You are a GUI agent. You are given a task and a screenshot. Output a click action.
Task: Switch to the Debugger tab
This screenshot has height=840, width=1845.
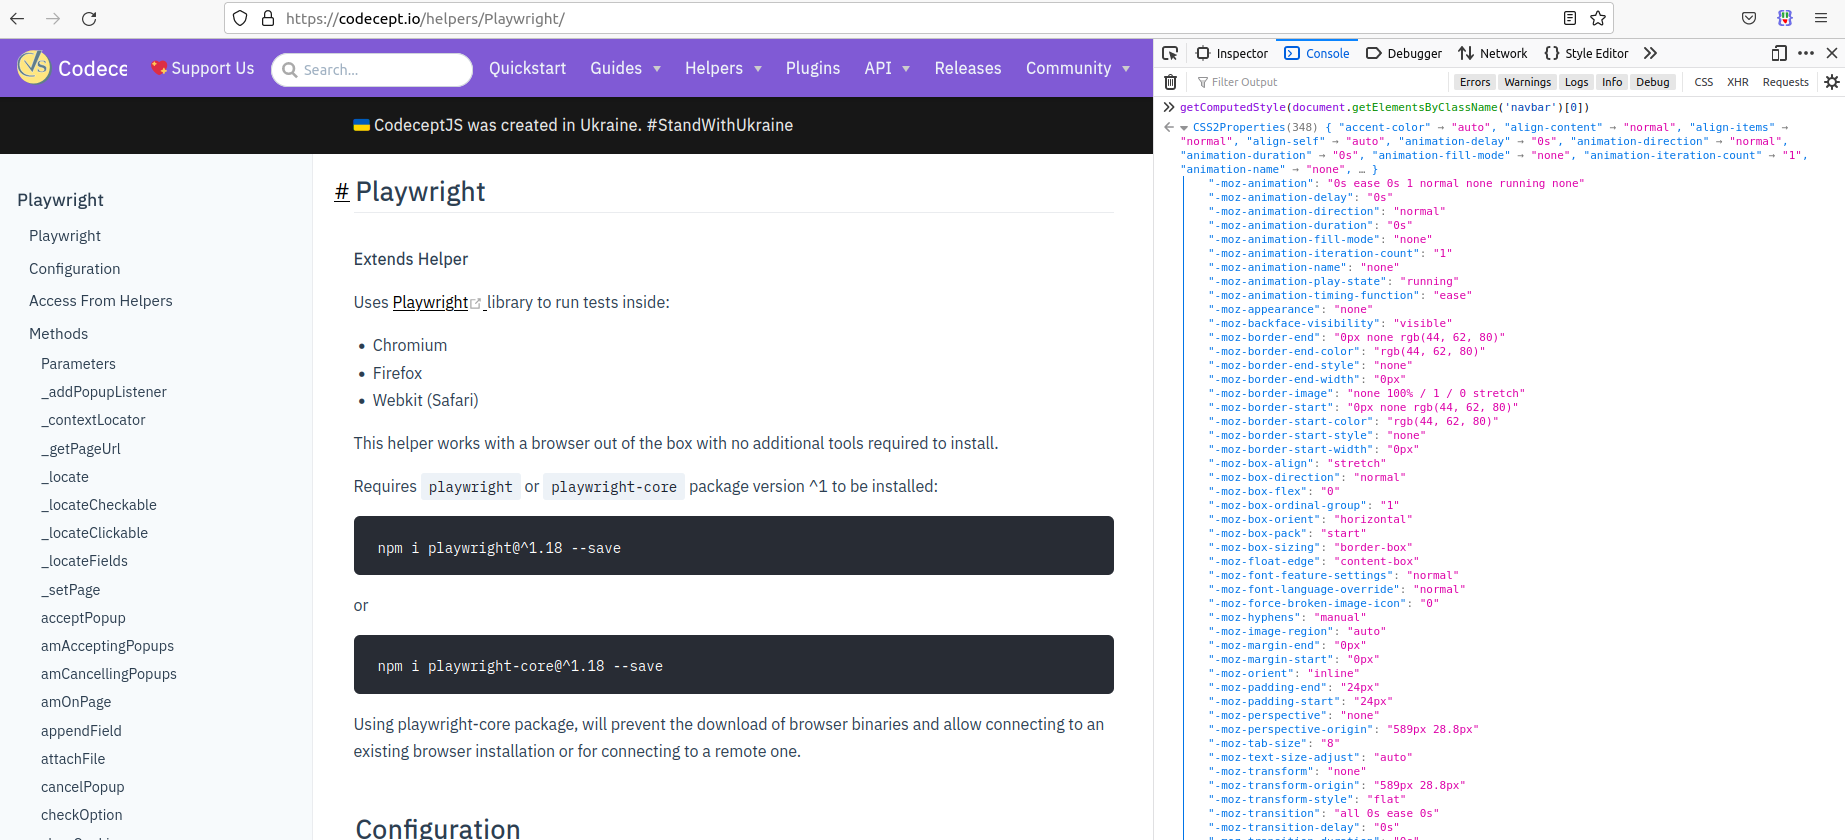click(x=1404, y=53)
